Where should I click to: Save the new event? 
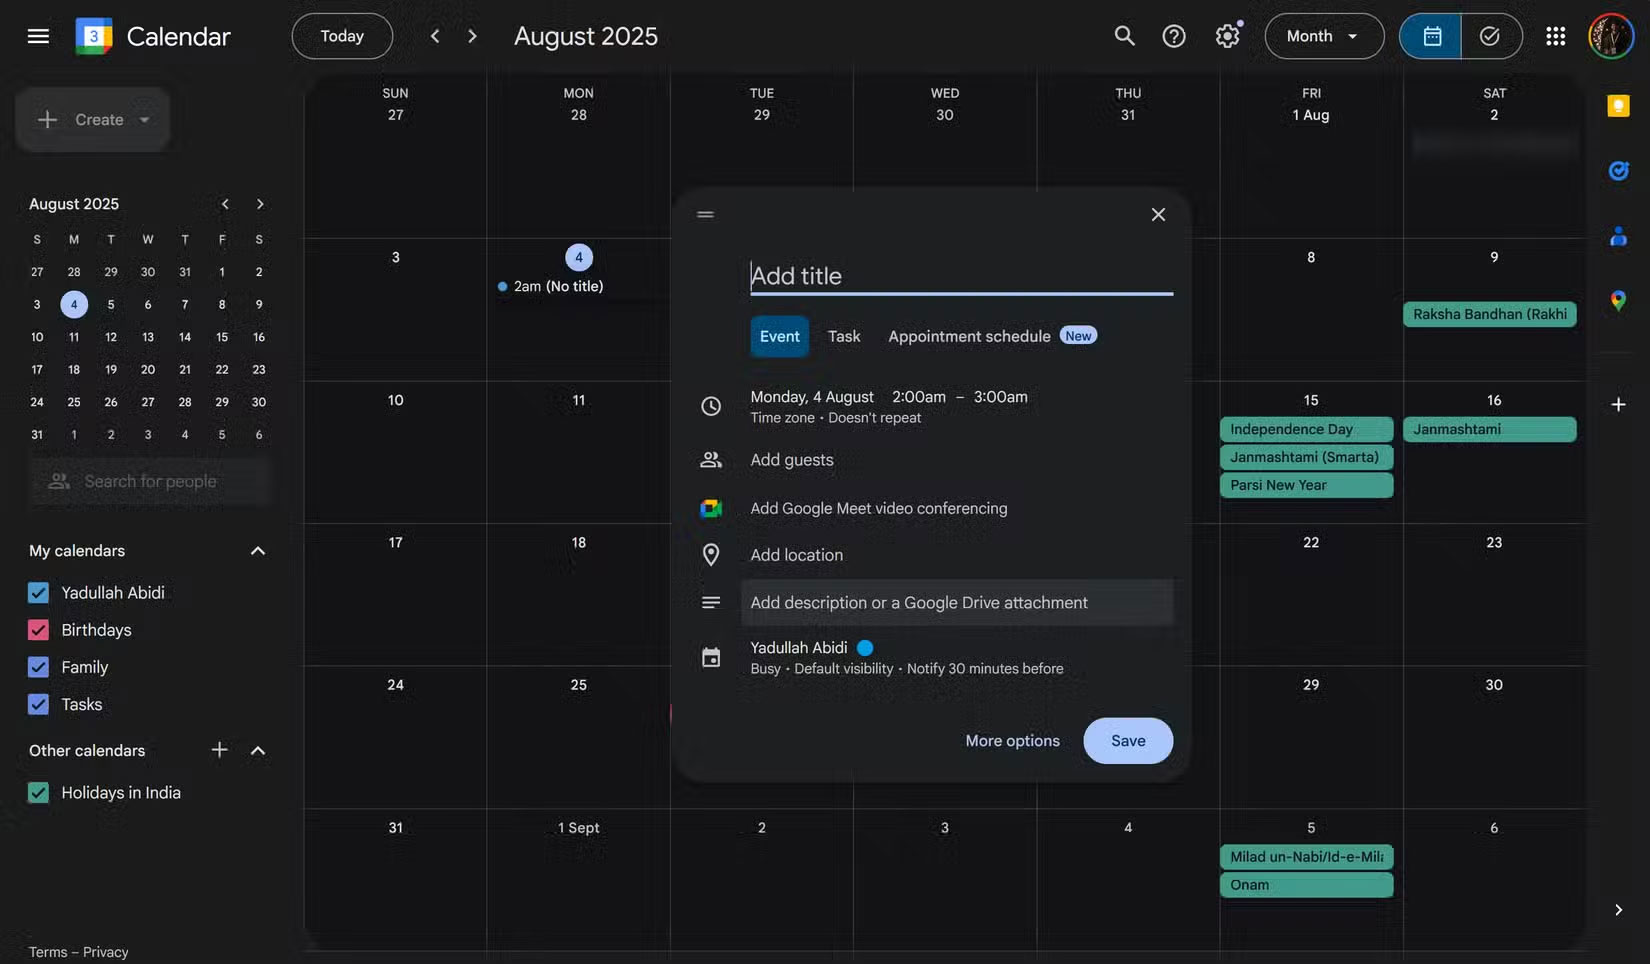(x=1127, y=740)
